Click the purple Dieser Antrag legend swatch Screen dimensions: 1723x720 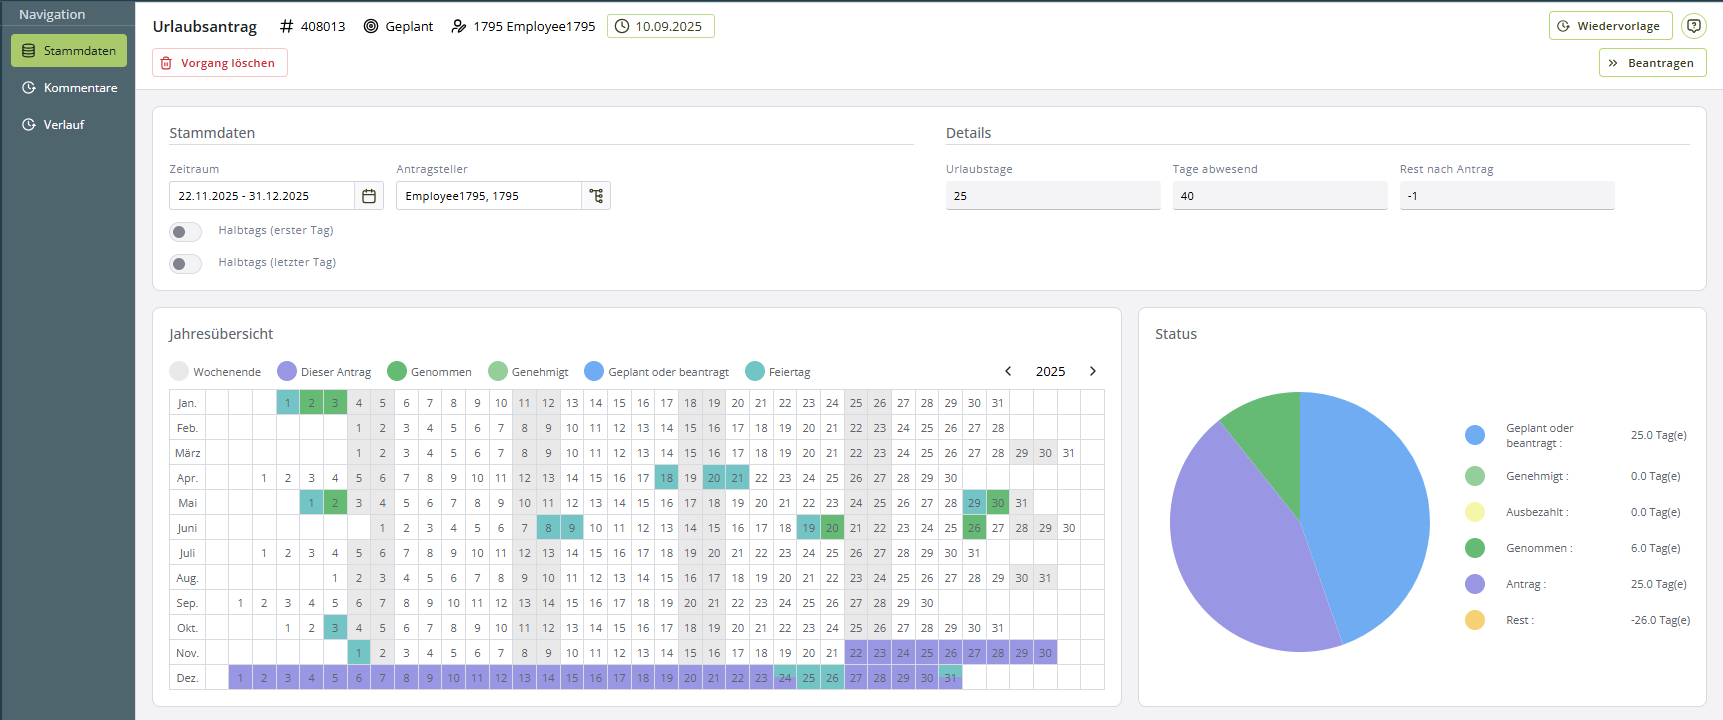[x=287, y=371]
